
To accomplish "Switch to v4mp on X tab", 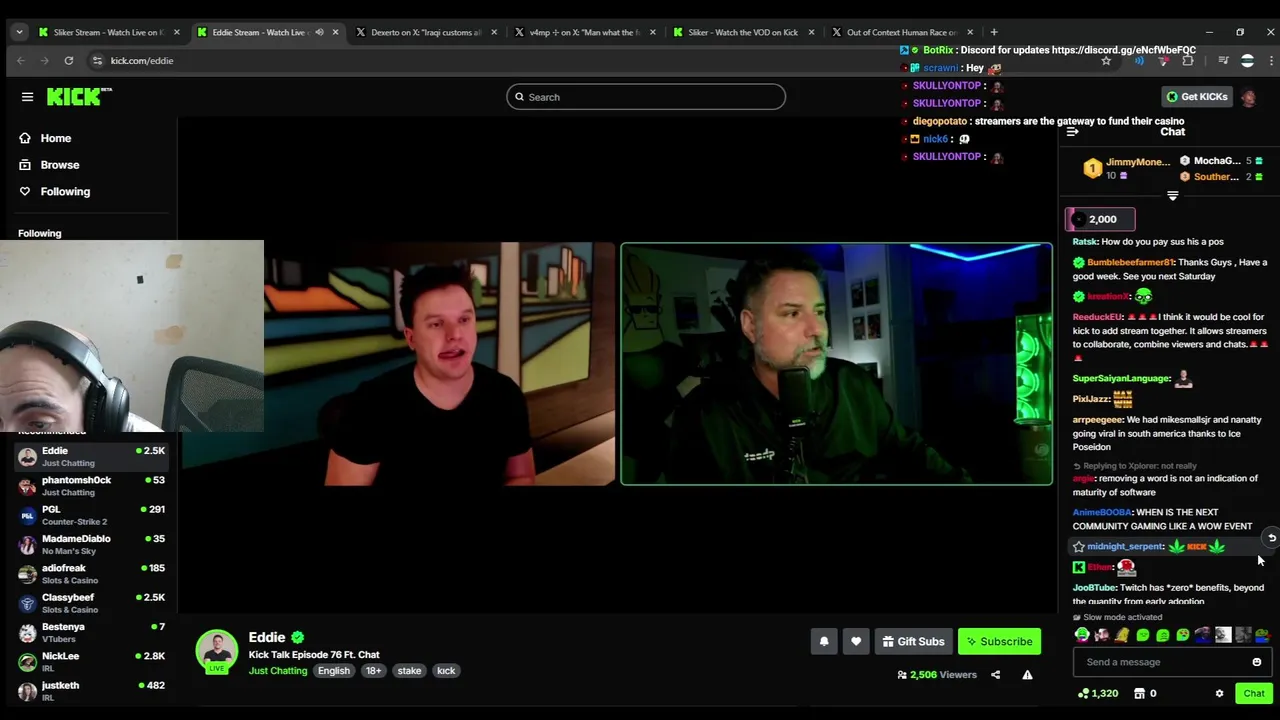I will 584,32.
